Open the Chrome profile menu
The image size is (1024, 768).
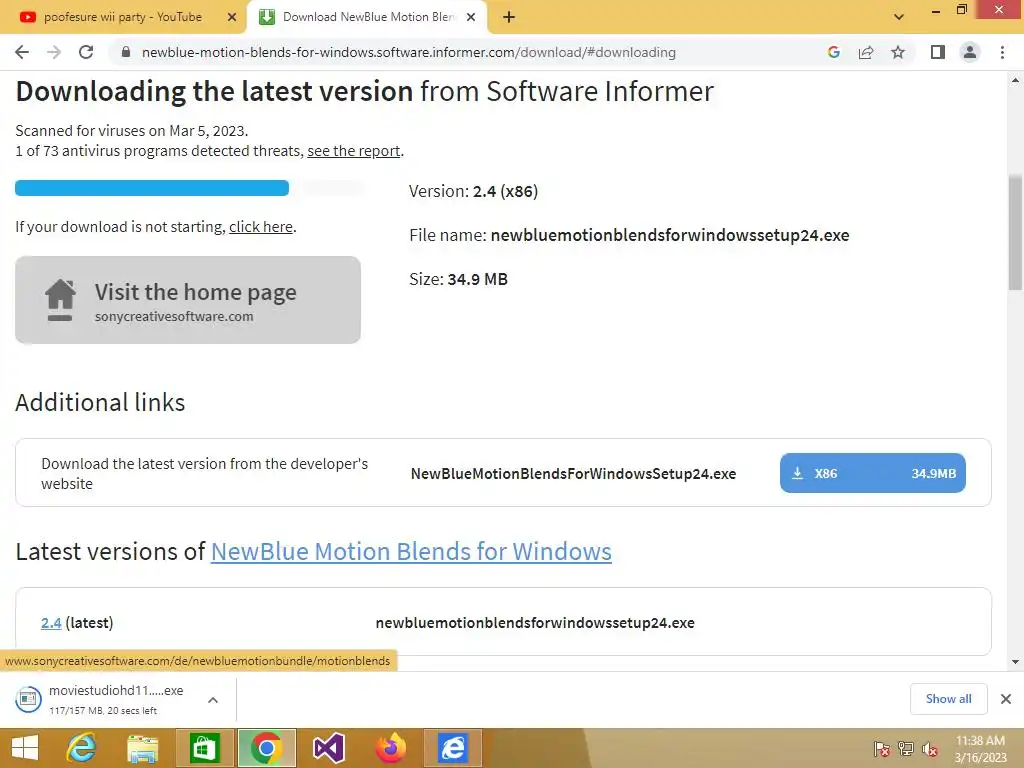(x=970, y=52)
